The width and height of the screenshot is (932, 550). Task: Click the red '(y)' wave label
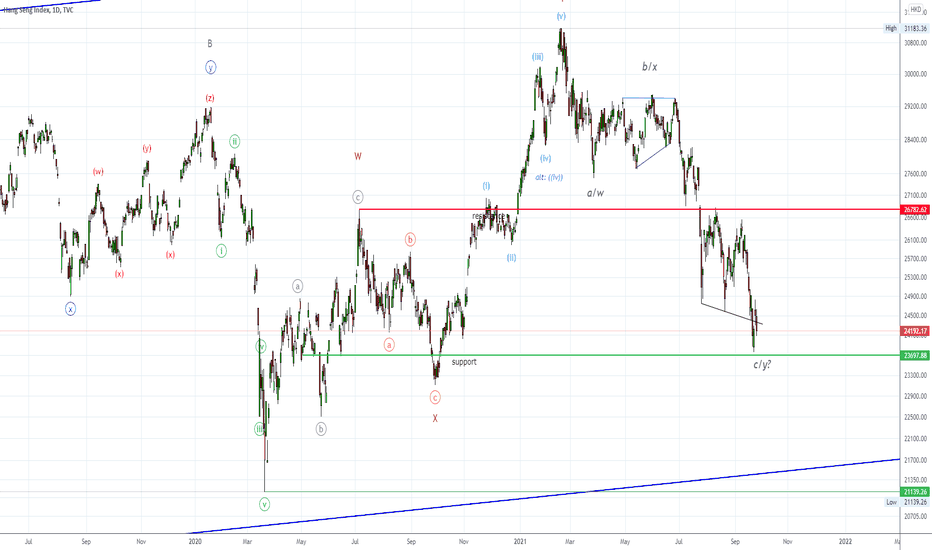point(147,149)
